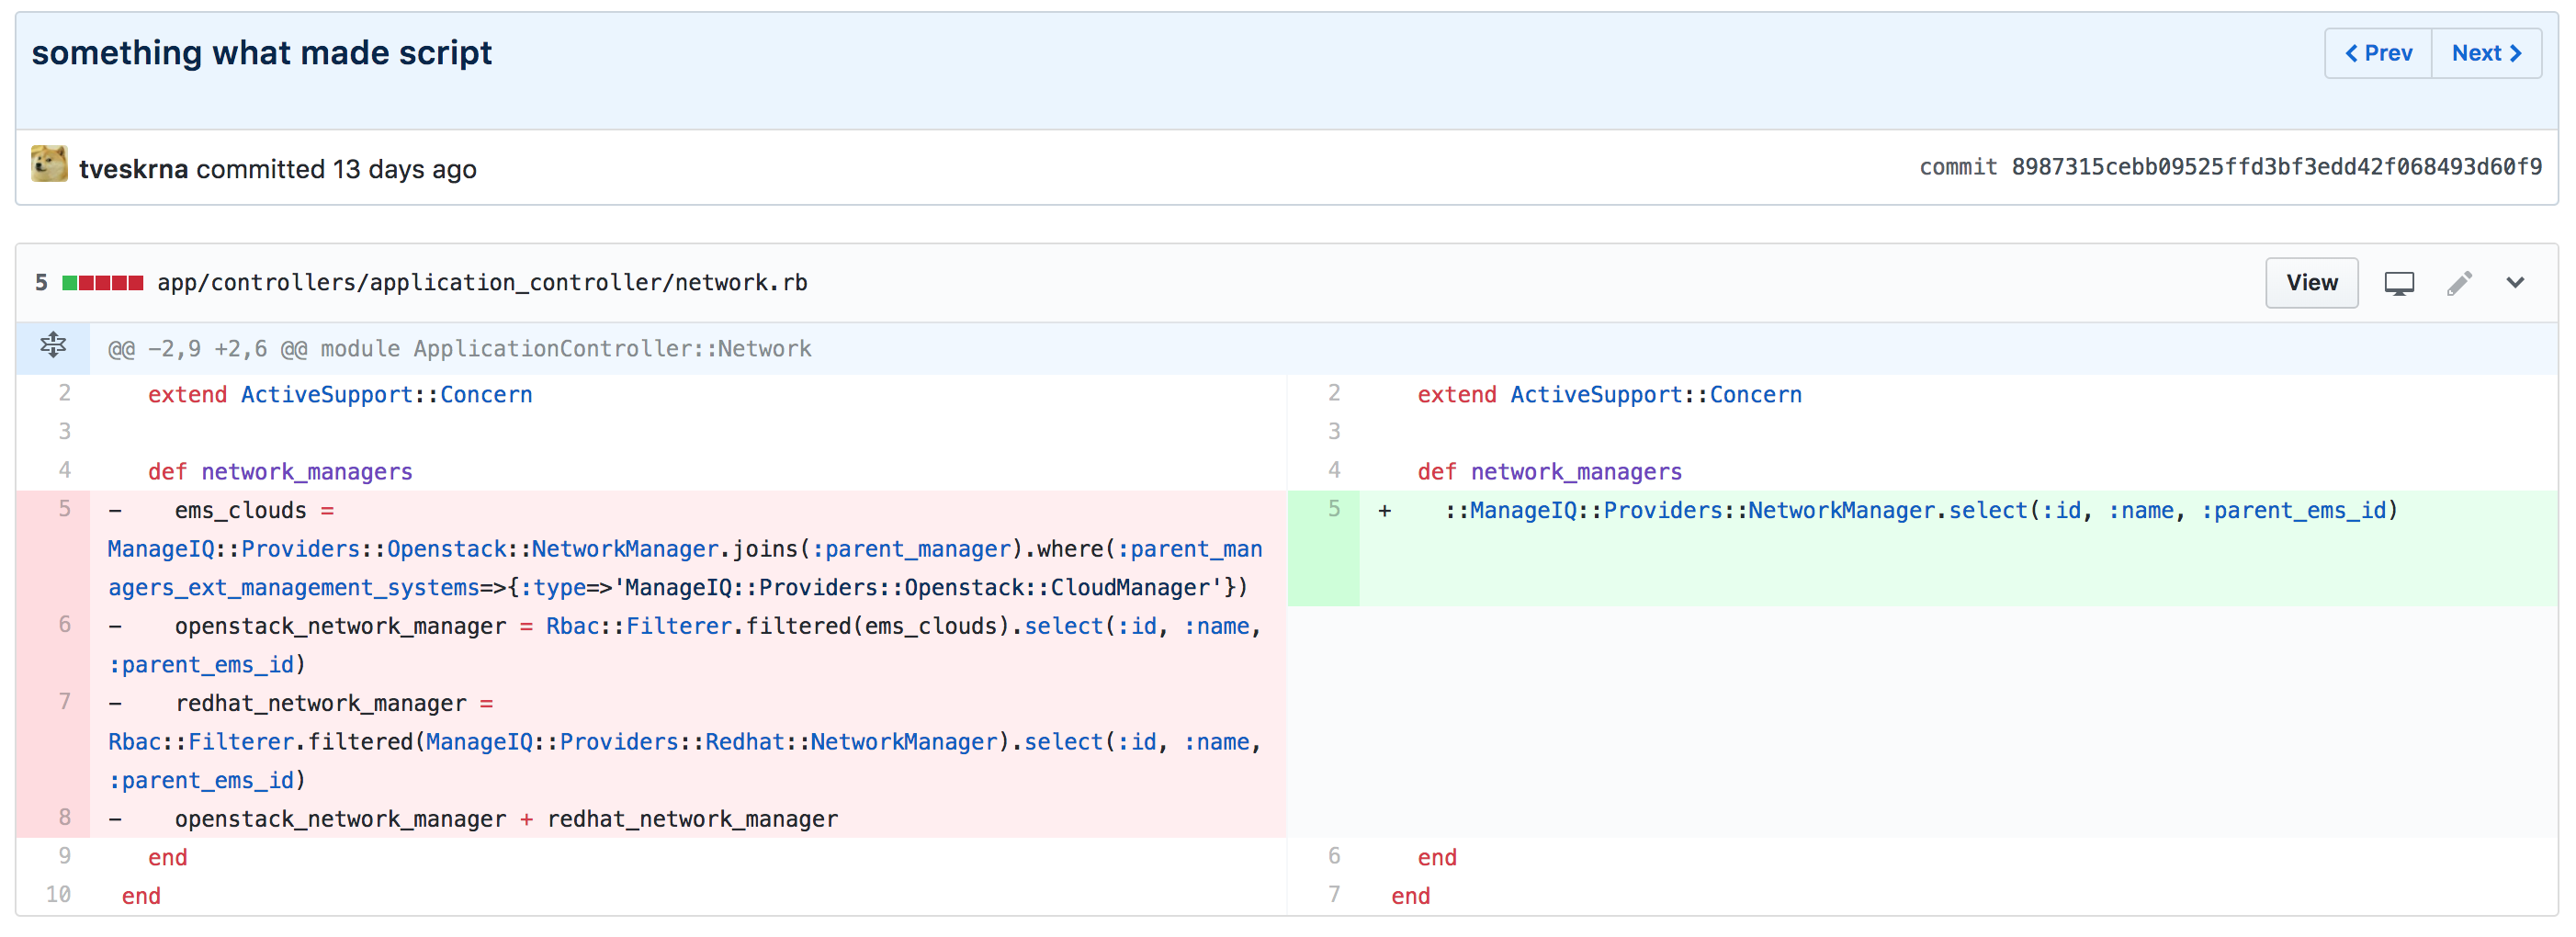2576x937 pixels.
Task: Click left line number 9
Action: point(64,856)
